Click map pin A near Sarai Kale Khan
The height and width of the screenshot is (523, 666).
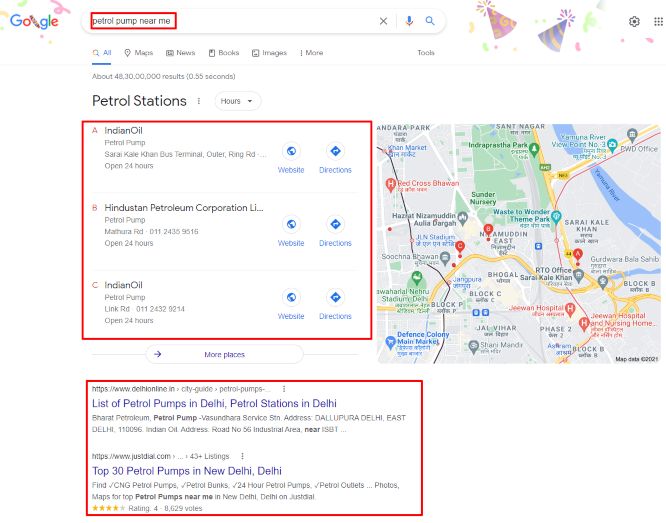tap(577, 255)
